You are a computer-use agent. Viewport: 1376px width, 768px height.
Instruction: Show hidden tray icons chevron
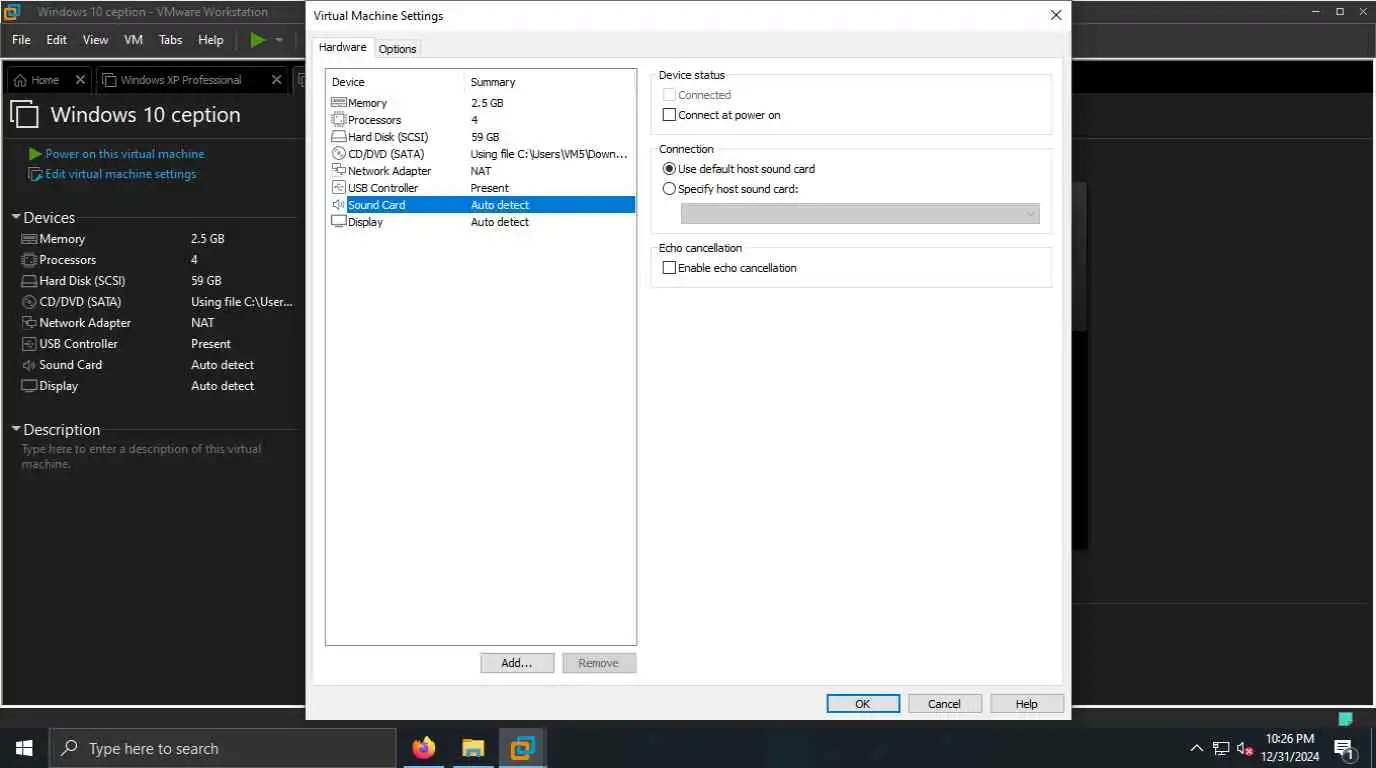pos(1196,748)
